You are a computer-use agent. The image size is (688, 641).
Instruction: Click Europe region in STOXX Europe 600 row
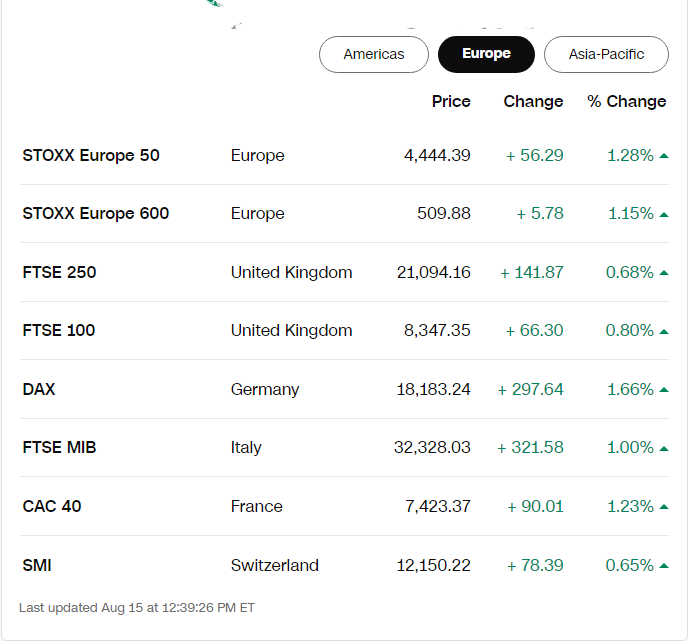[x=258, y=213]
